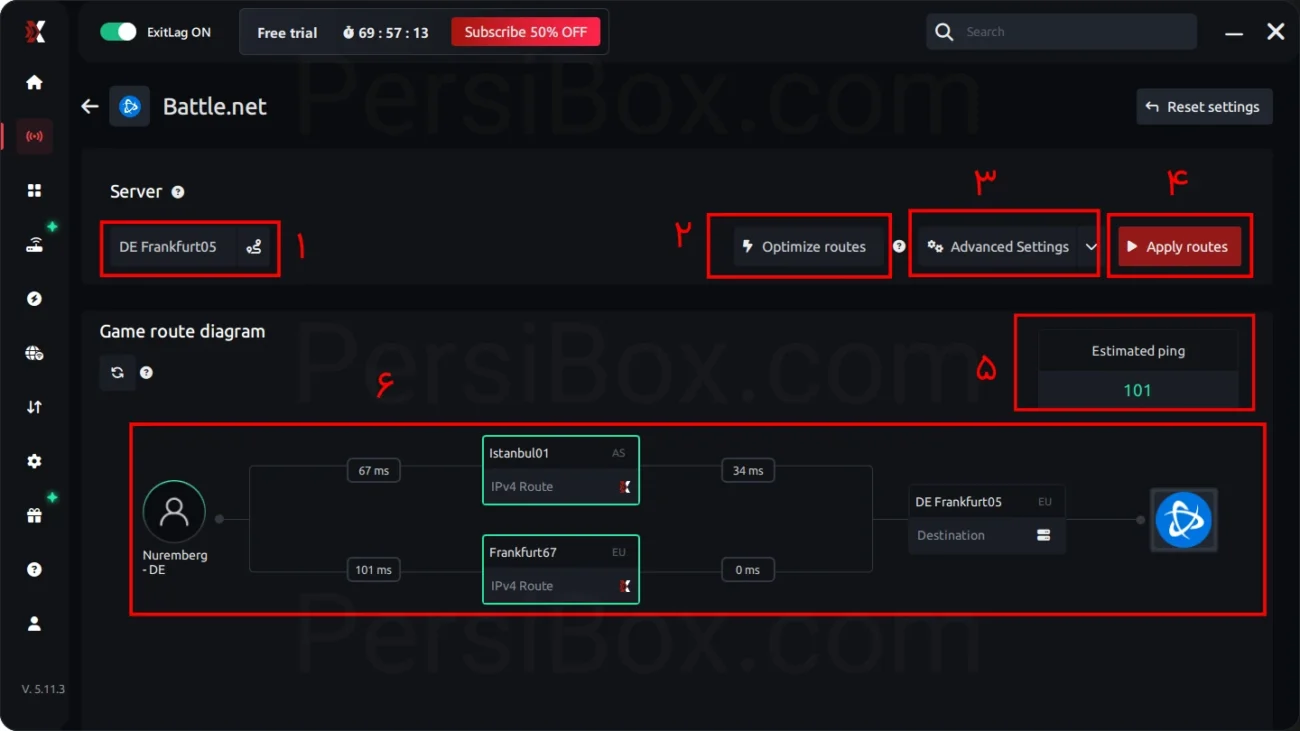This screenshot has width=1300, height=731.
Task: Refresh the game route diagram
Action: click(x=117, y=373)
